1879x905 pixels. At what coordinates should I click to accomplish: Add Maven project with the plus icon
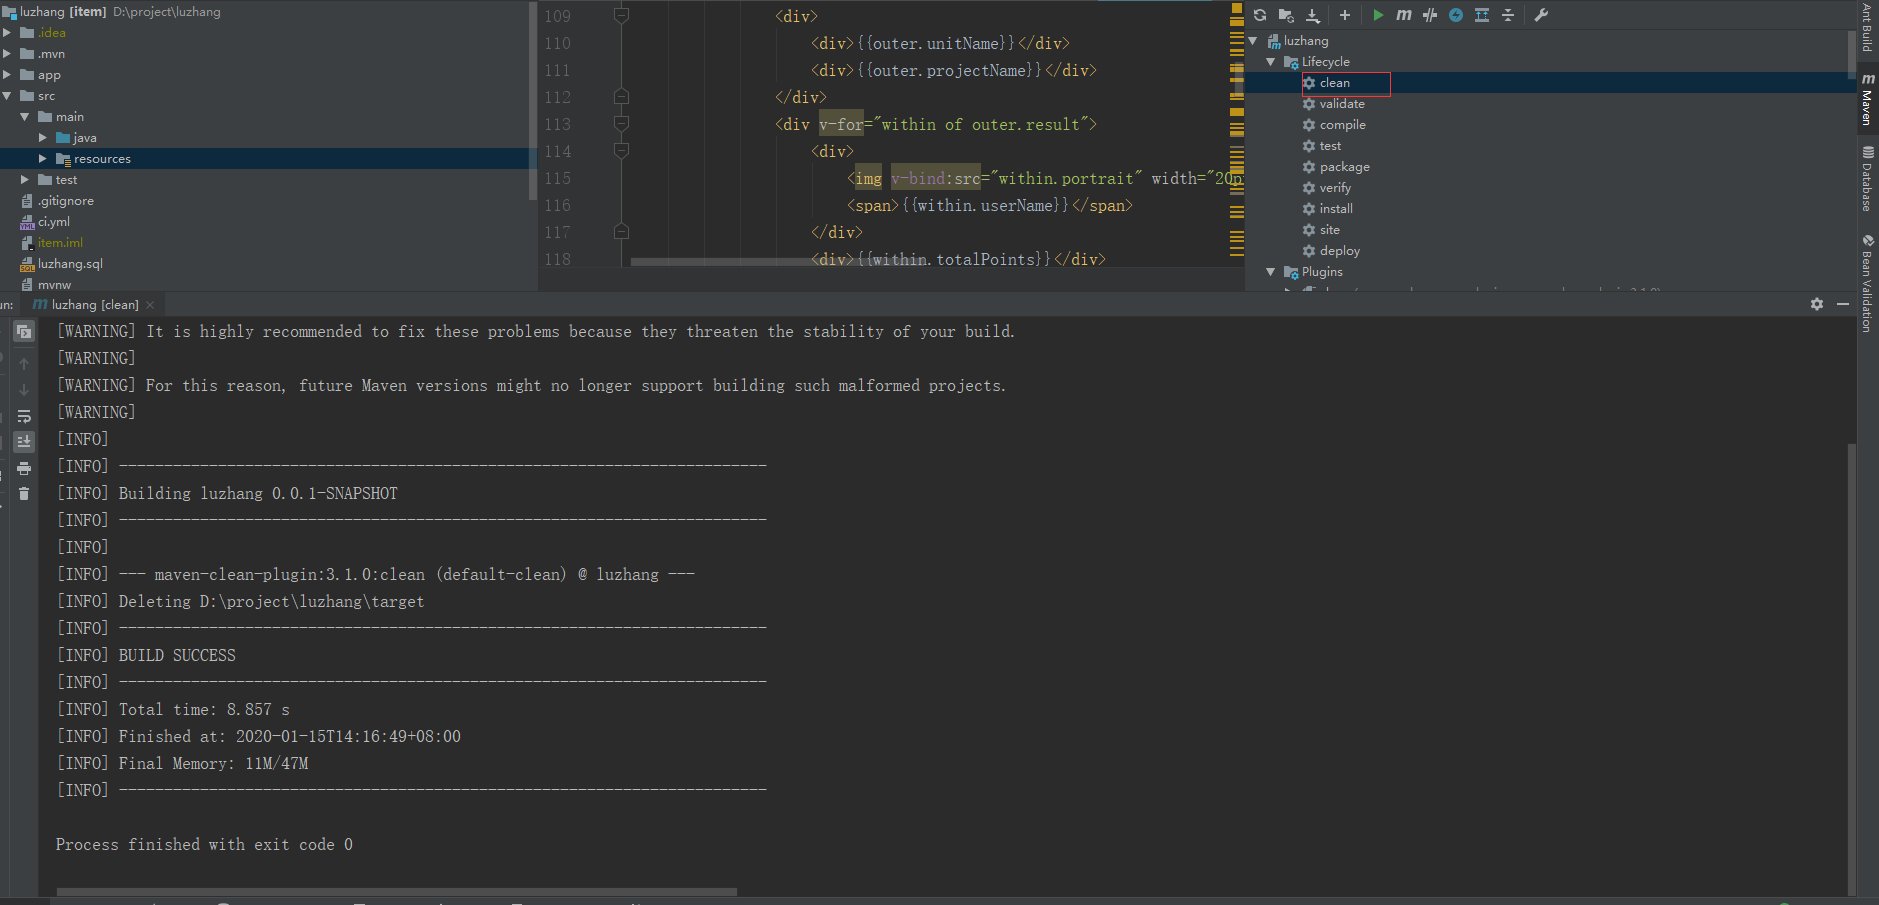coord(1345,15)
